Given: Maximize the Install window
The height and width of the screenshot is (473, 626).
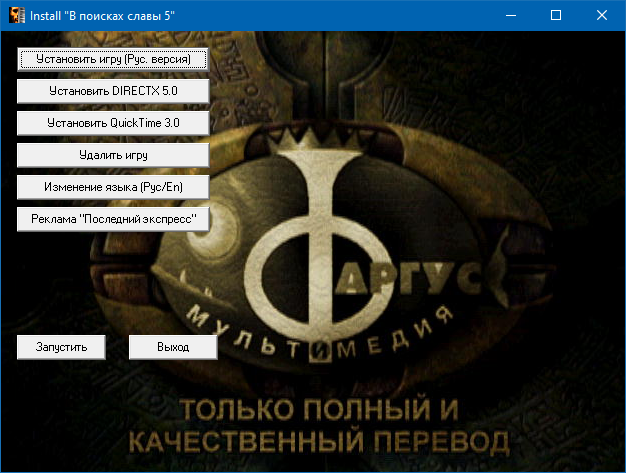Looking at the screenshot, I should pyautogui.click(x=556, y=16).
